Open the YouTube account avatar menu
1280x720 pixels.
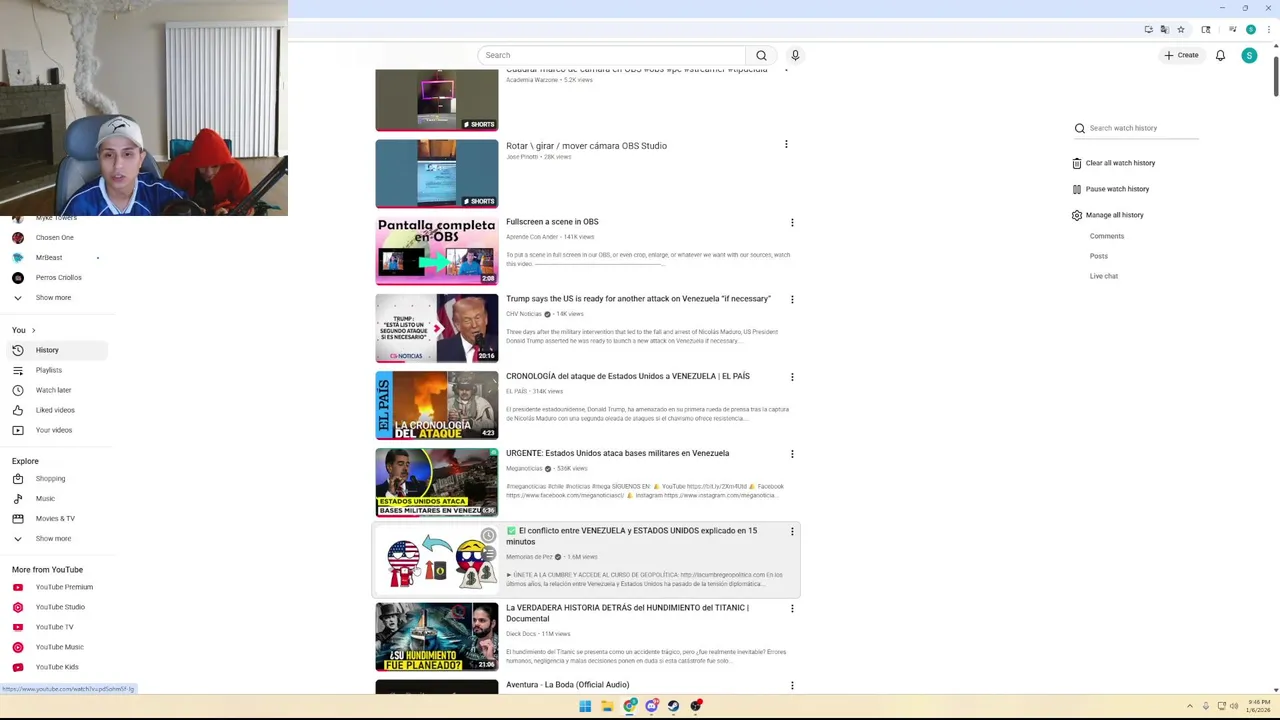point(1249,55)
